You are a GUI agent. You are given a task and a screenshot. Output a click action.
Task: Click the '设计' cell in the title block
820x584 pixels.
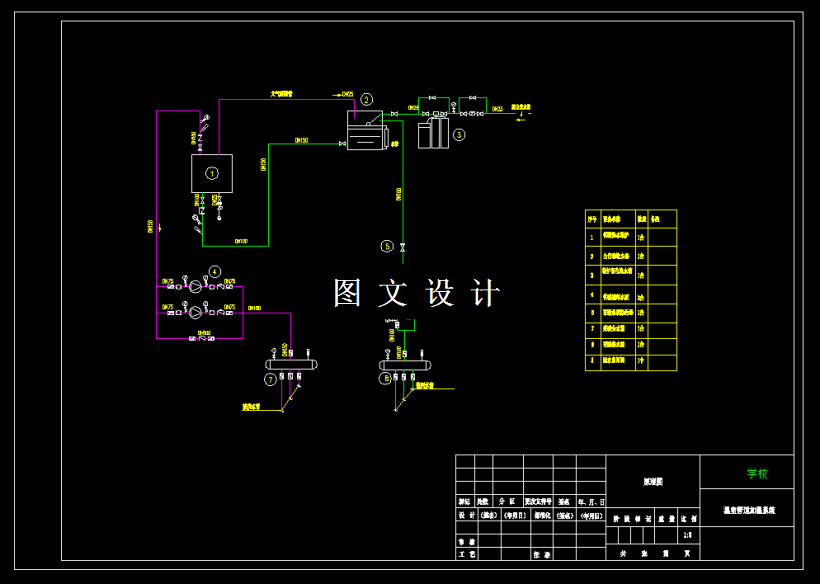(466, 515)
